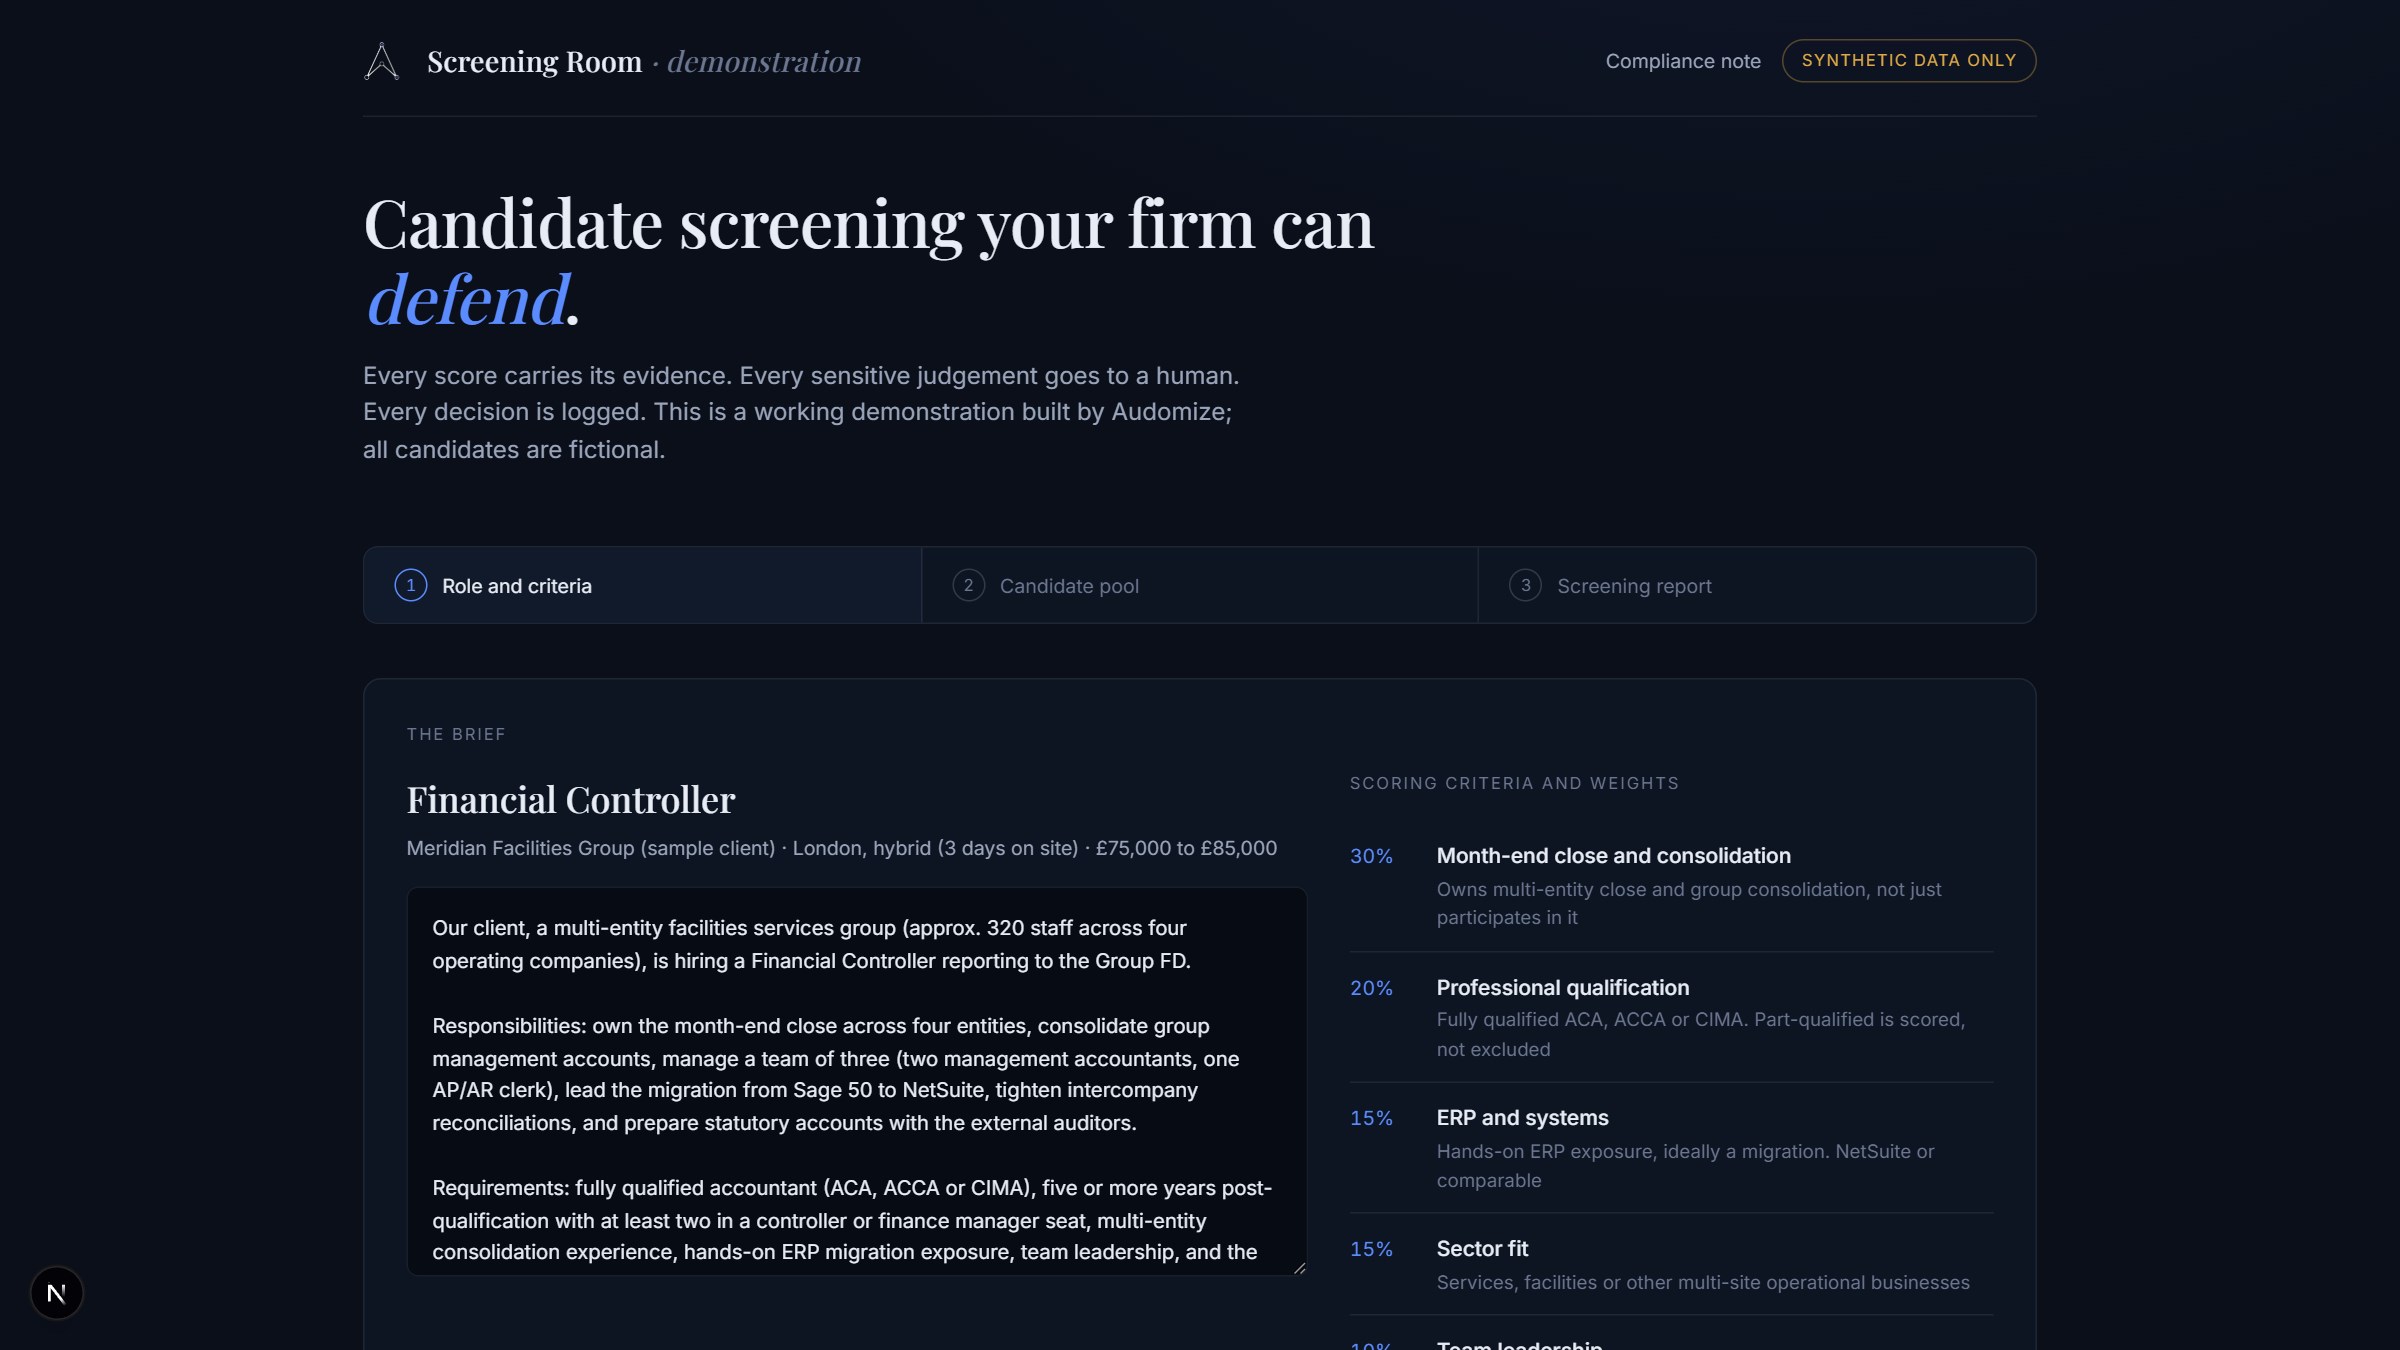Click the SYNTHETIC DATA ONLY badge
This screenshot has height=1350, width=2400.
pos(1909,61)
